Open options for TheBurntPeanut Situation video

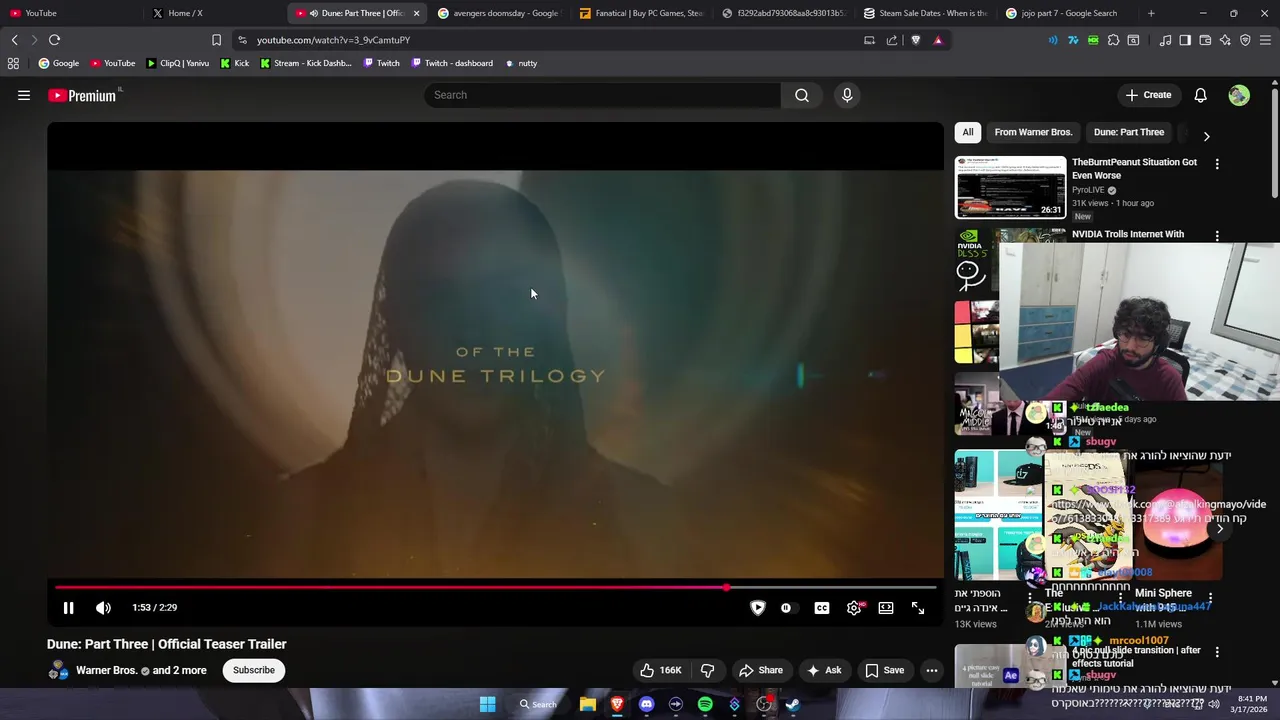pyautogui.click(x=1217, y=164)
